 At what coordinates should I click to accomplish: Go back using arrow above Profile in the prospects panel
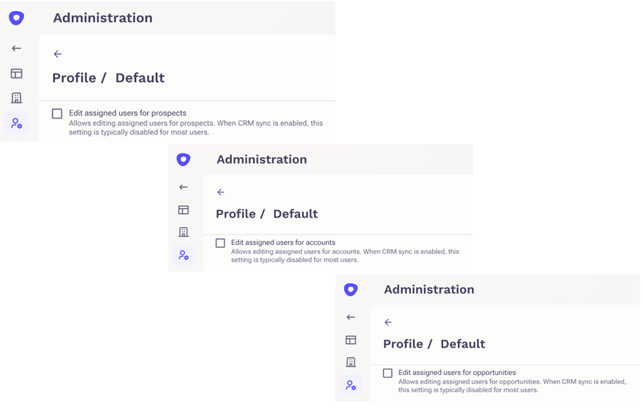pos(58,54)
